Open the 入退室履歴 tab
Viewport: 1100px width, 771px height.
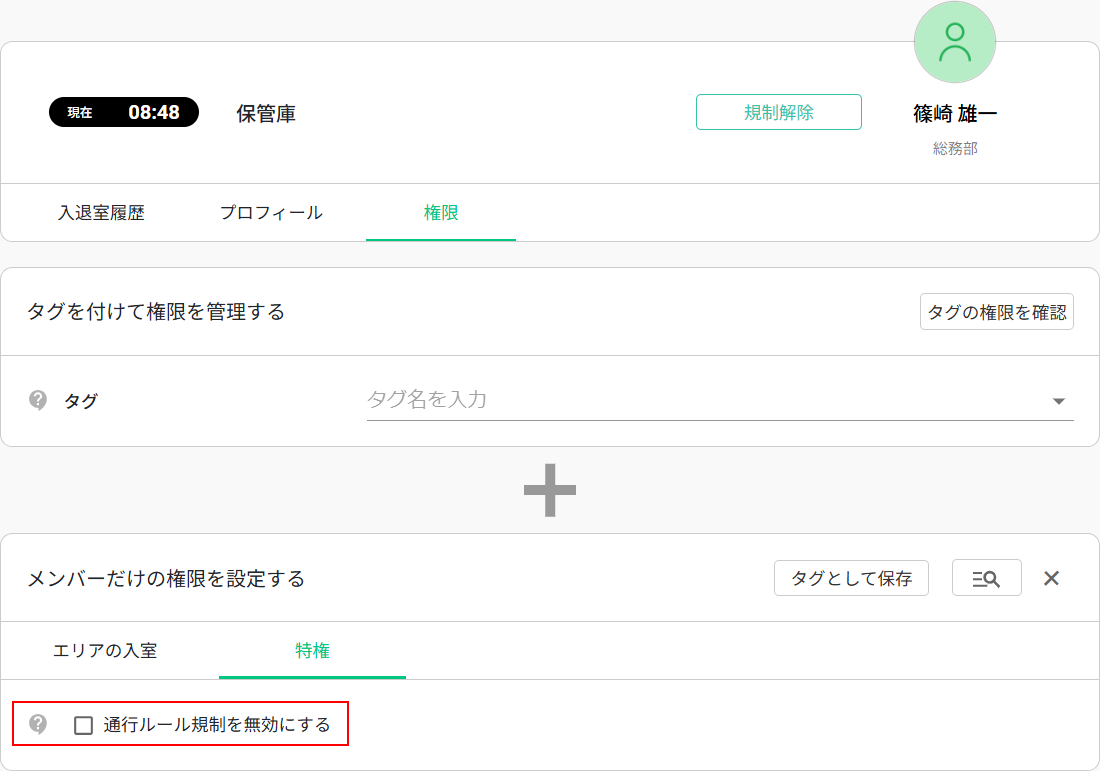point(101,213)
